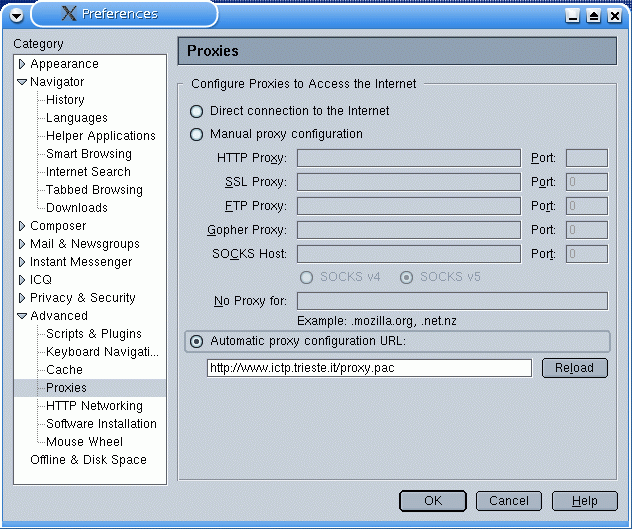632x529 pixels.
Task: Open the window menu icon in title bar
Action: [16, 14]
